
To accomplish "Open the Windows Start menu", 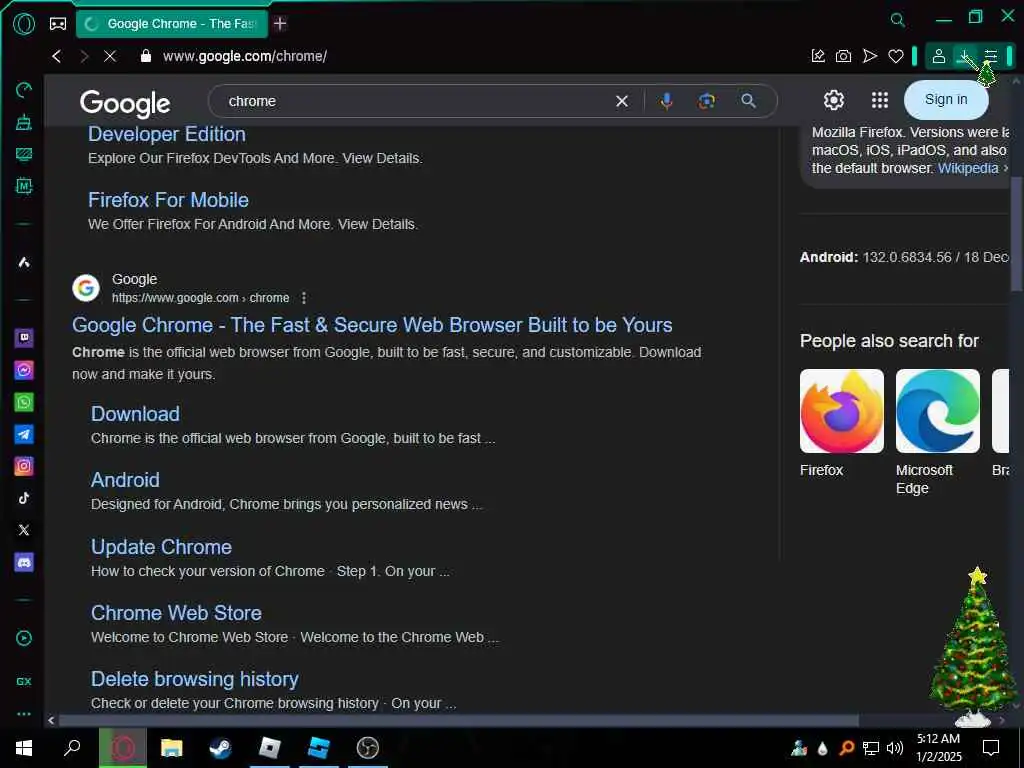I will [x=24, y=748].
